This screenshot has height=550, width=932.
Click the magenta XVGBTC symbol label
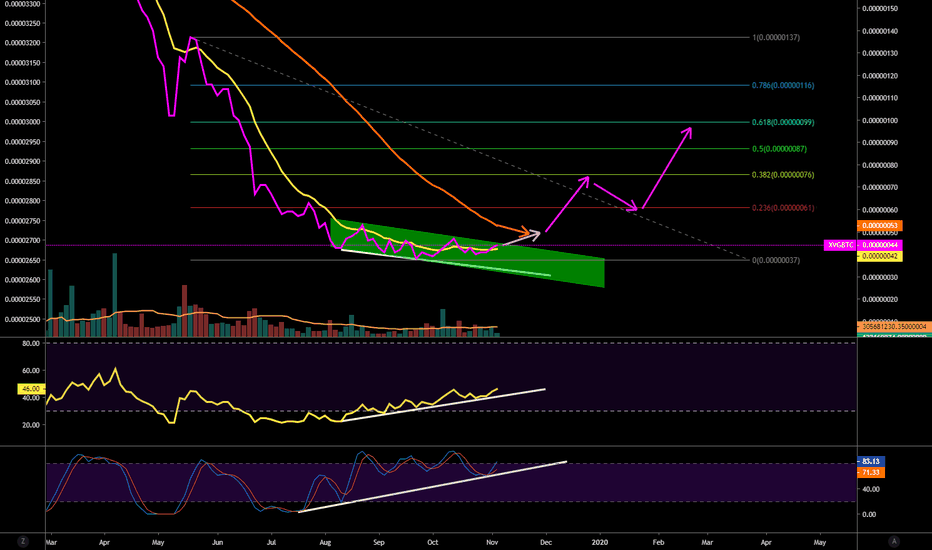point(840,245)
